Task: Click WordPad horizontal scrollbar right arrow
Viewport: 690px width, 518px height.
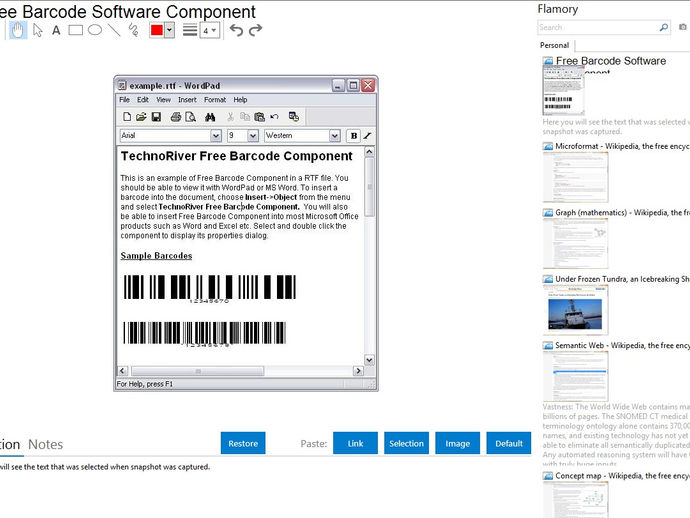Action: tap(358, 371)
